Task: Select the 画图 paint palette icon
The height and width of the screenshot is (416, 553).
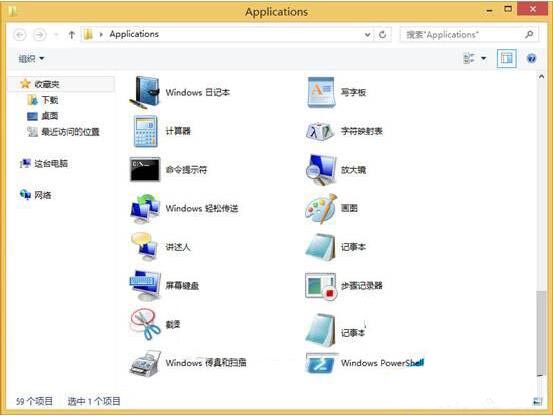Action: [x=321, y=208]
